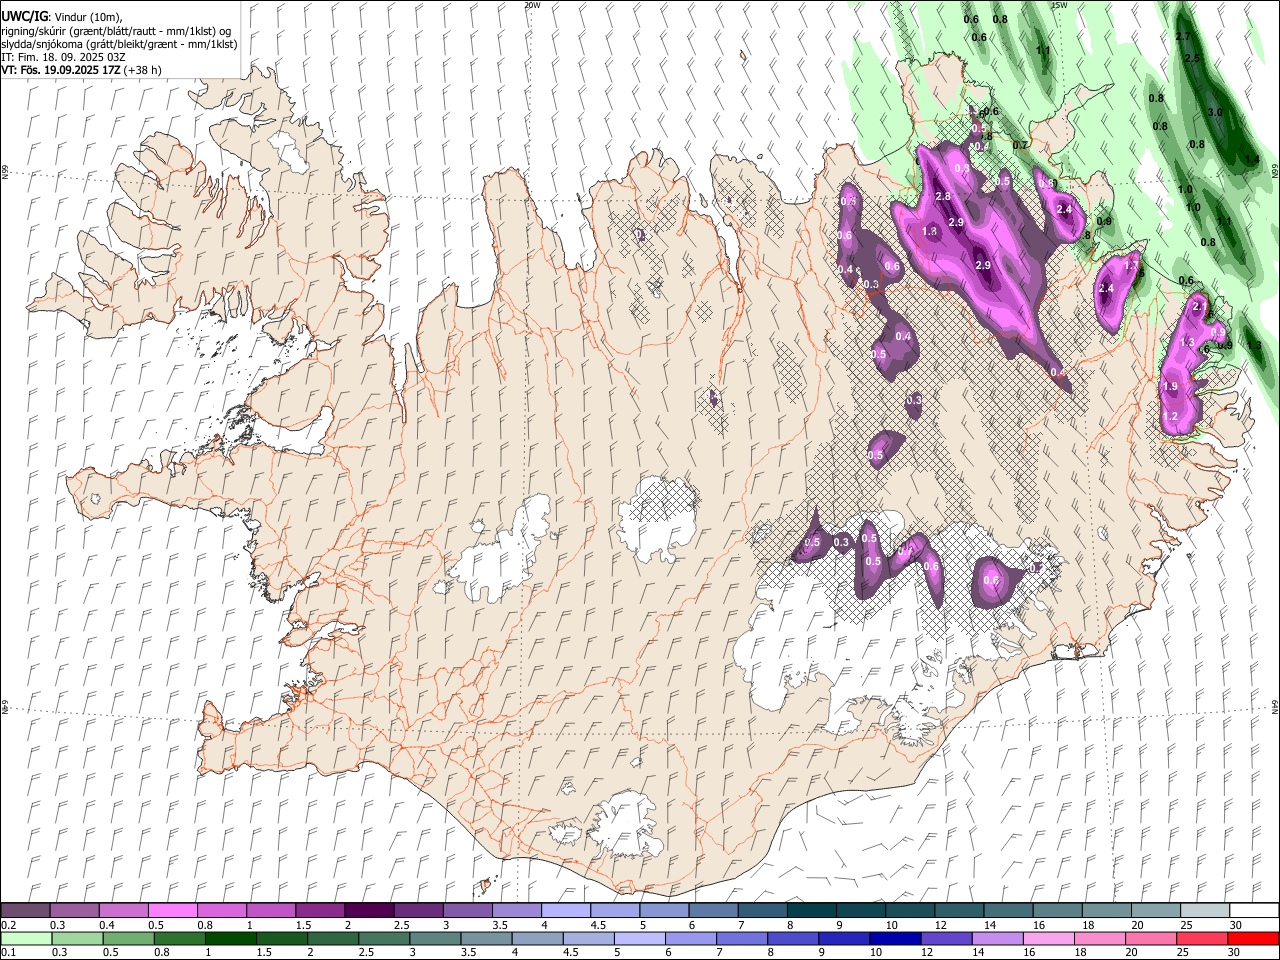Viewport: 1280px width, 960px height.
Task: Select the snow legend swatch at 16
Action: coord(1057,910)
